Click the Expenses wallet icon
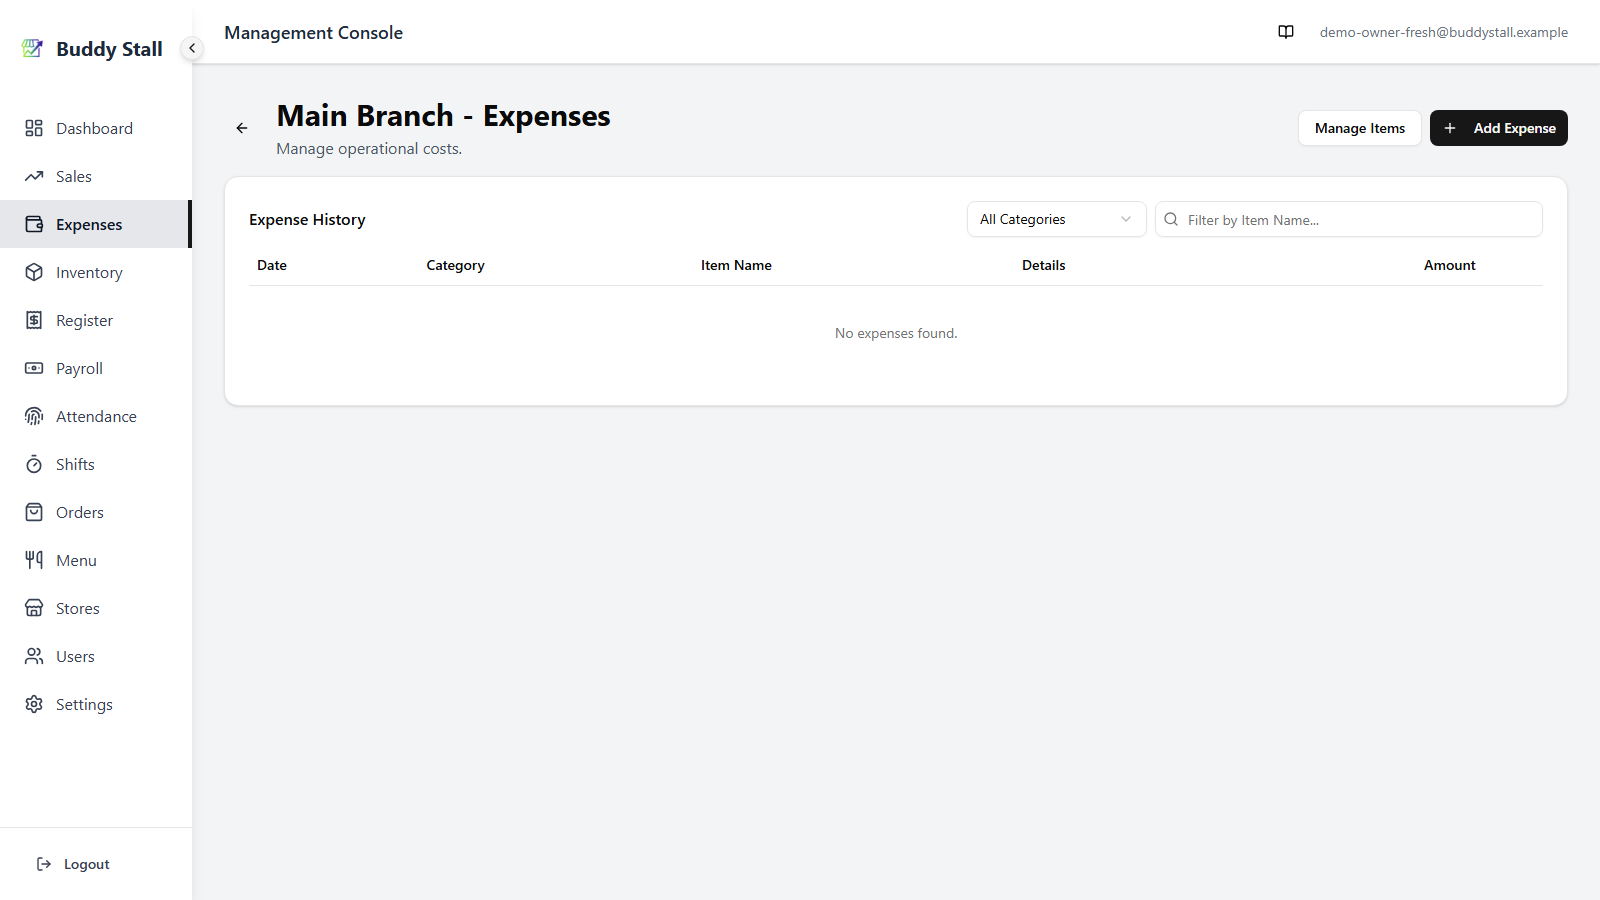 [34, 224]
